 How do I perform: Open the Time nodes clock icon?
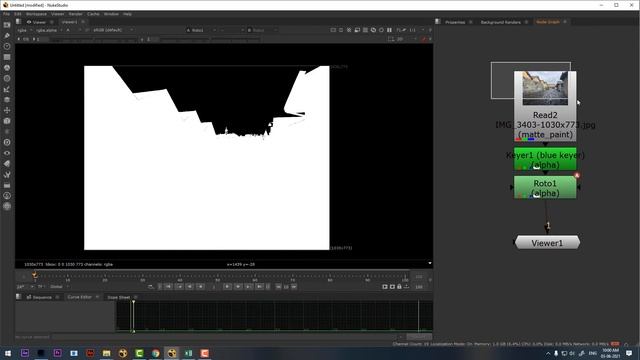point(7,46)
